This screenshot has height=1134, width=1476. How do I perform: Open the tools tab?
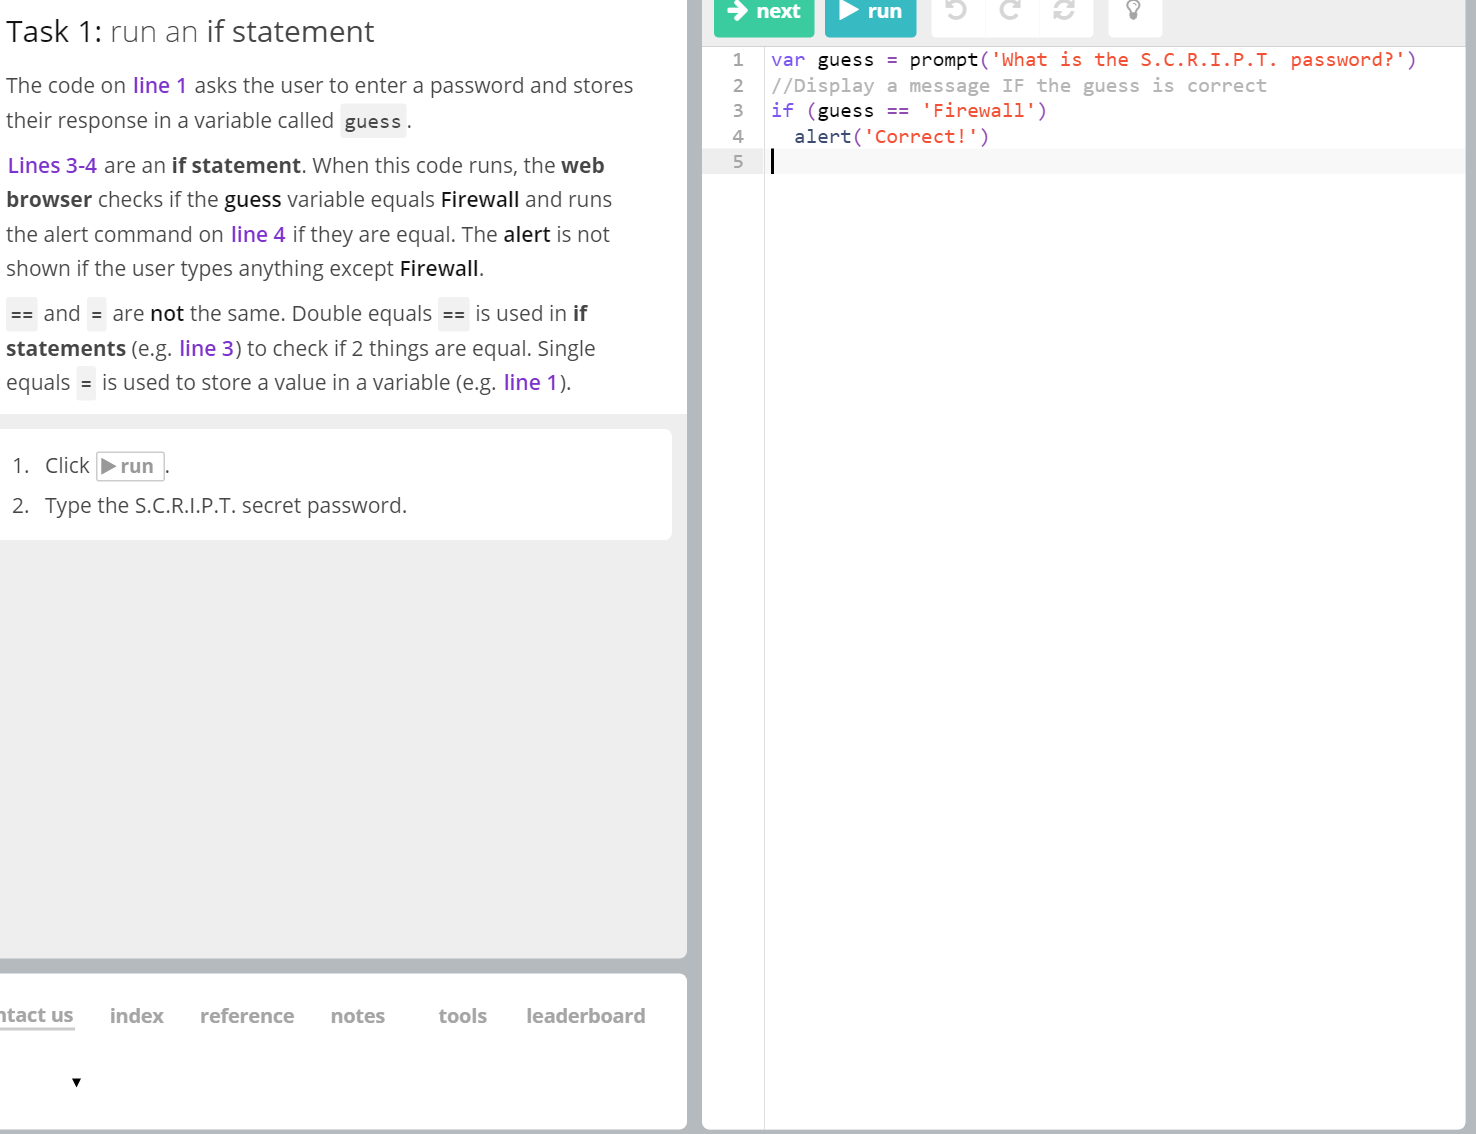click(x=462, y=1016)
